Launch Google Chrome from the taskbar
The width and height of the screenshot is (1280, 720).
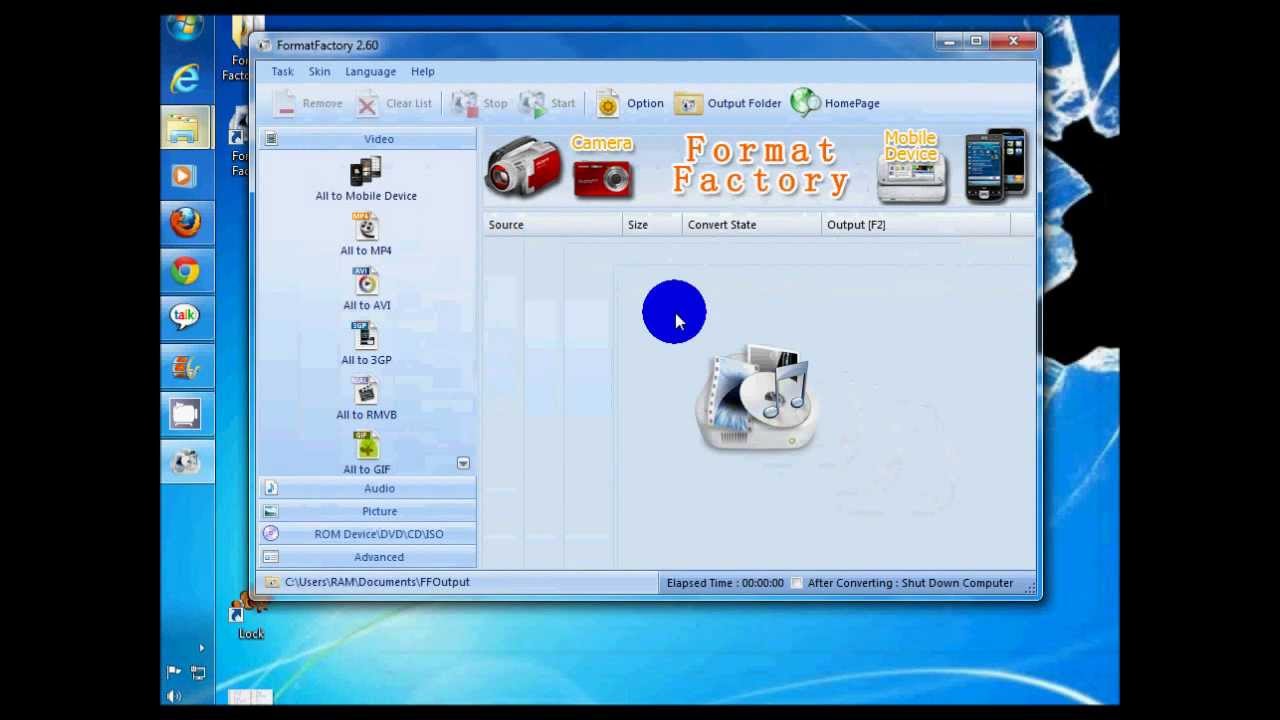[x=185, y=271]
